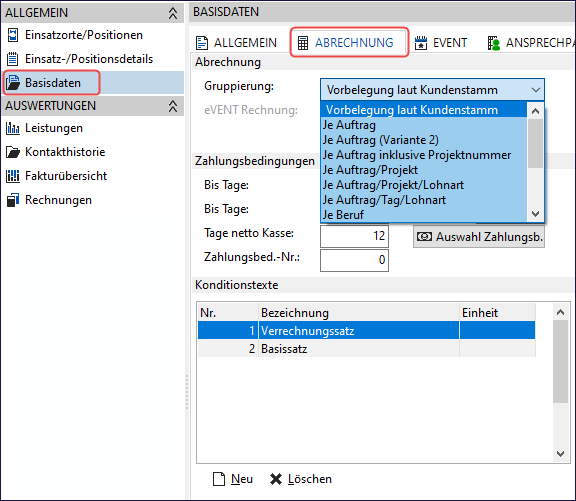Click the calculator icon on Abrechnung tab
576x501 pixels.
point(303,43)
